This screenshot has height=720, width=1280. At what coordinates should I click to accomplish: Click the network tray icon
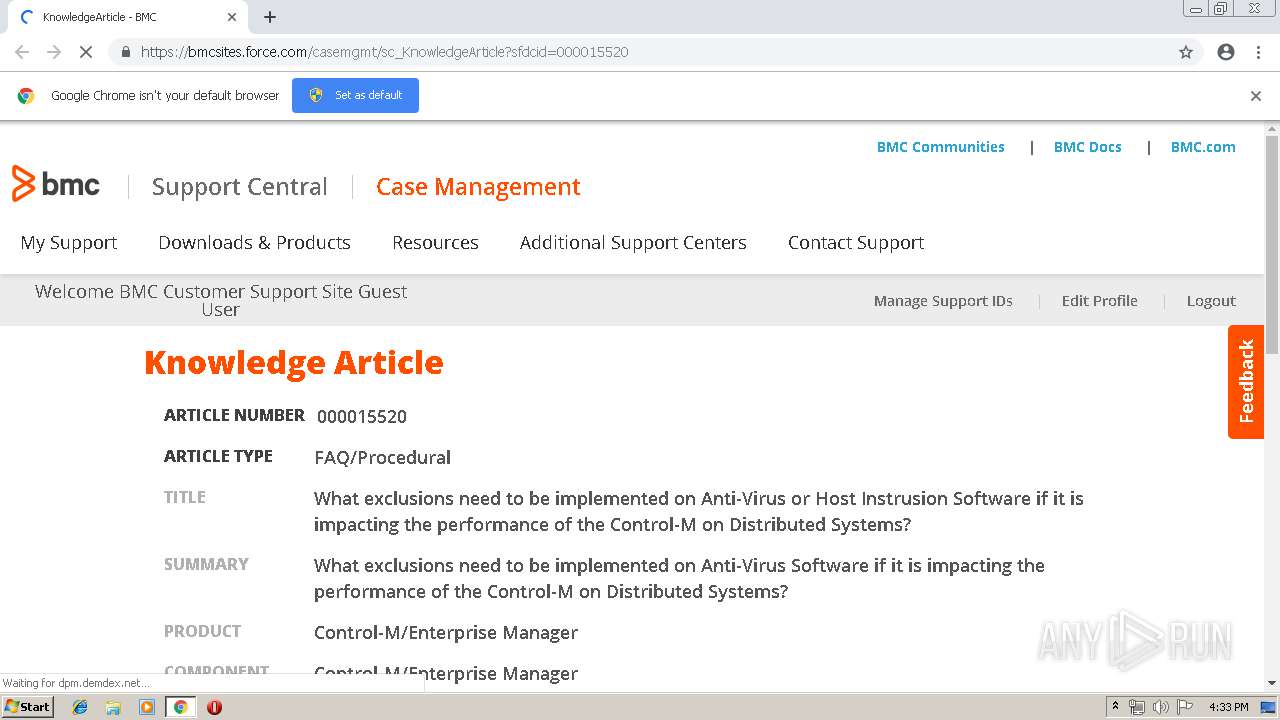point(1137,707)
